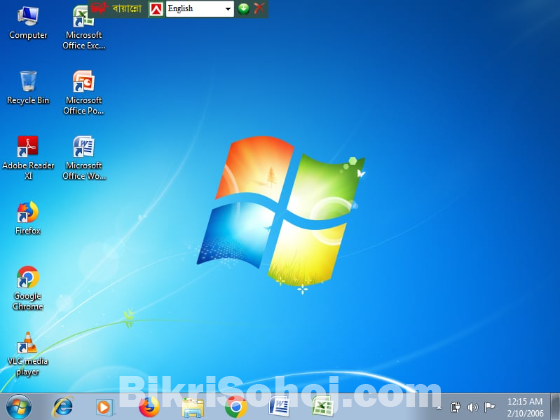
Task: Launch Firefox from the taskbar
Action: click(149, 407)
